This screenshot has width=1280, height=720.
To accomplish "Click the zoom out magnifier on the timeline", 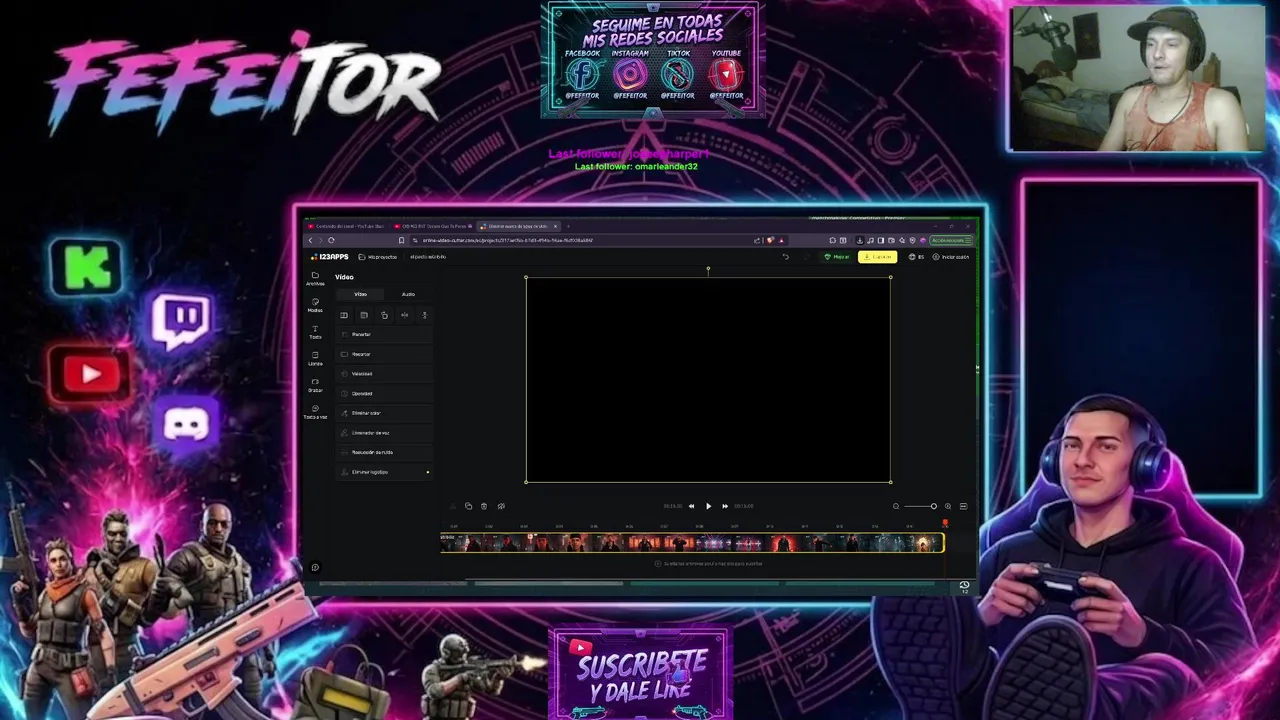I will pos(896,506).
